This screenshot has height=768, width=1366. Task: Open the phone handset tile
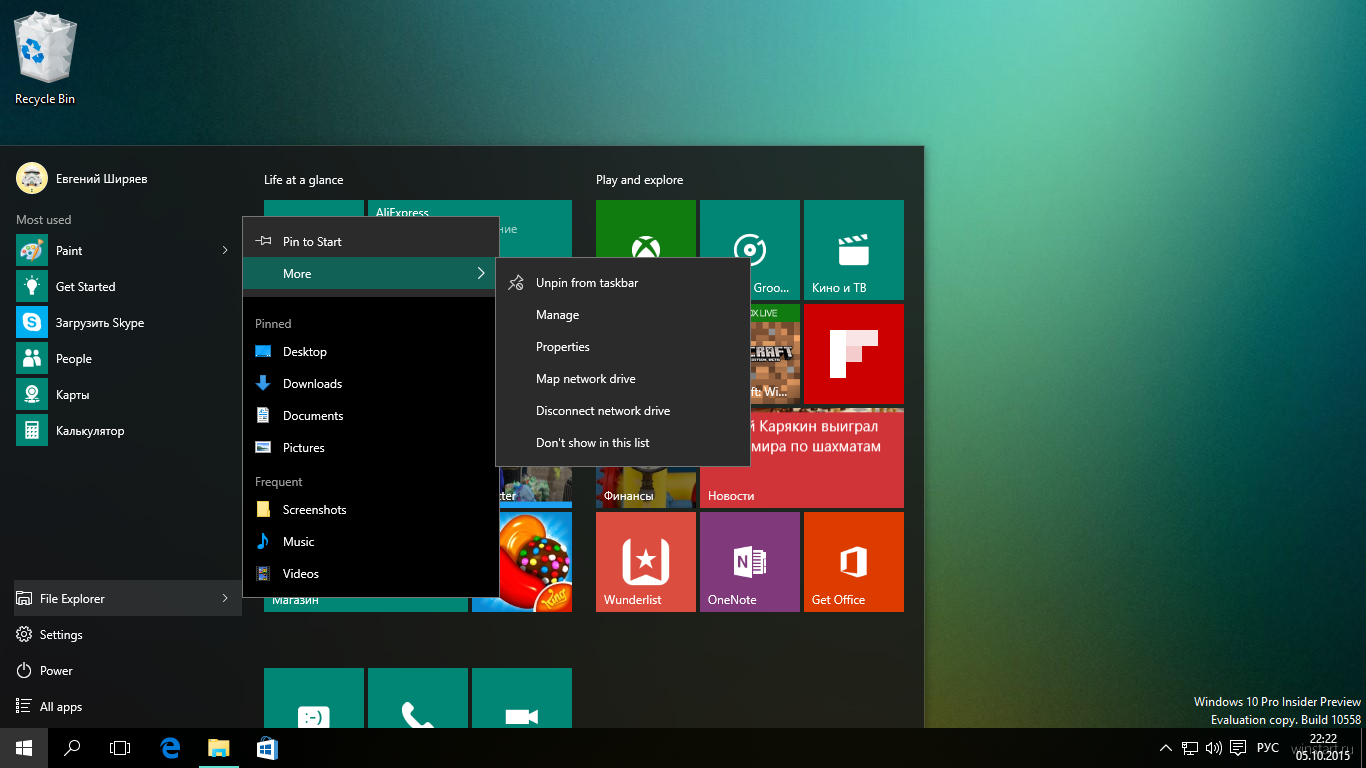418,698
